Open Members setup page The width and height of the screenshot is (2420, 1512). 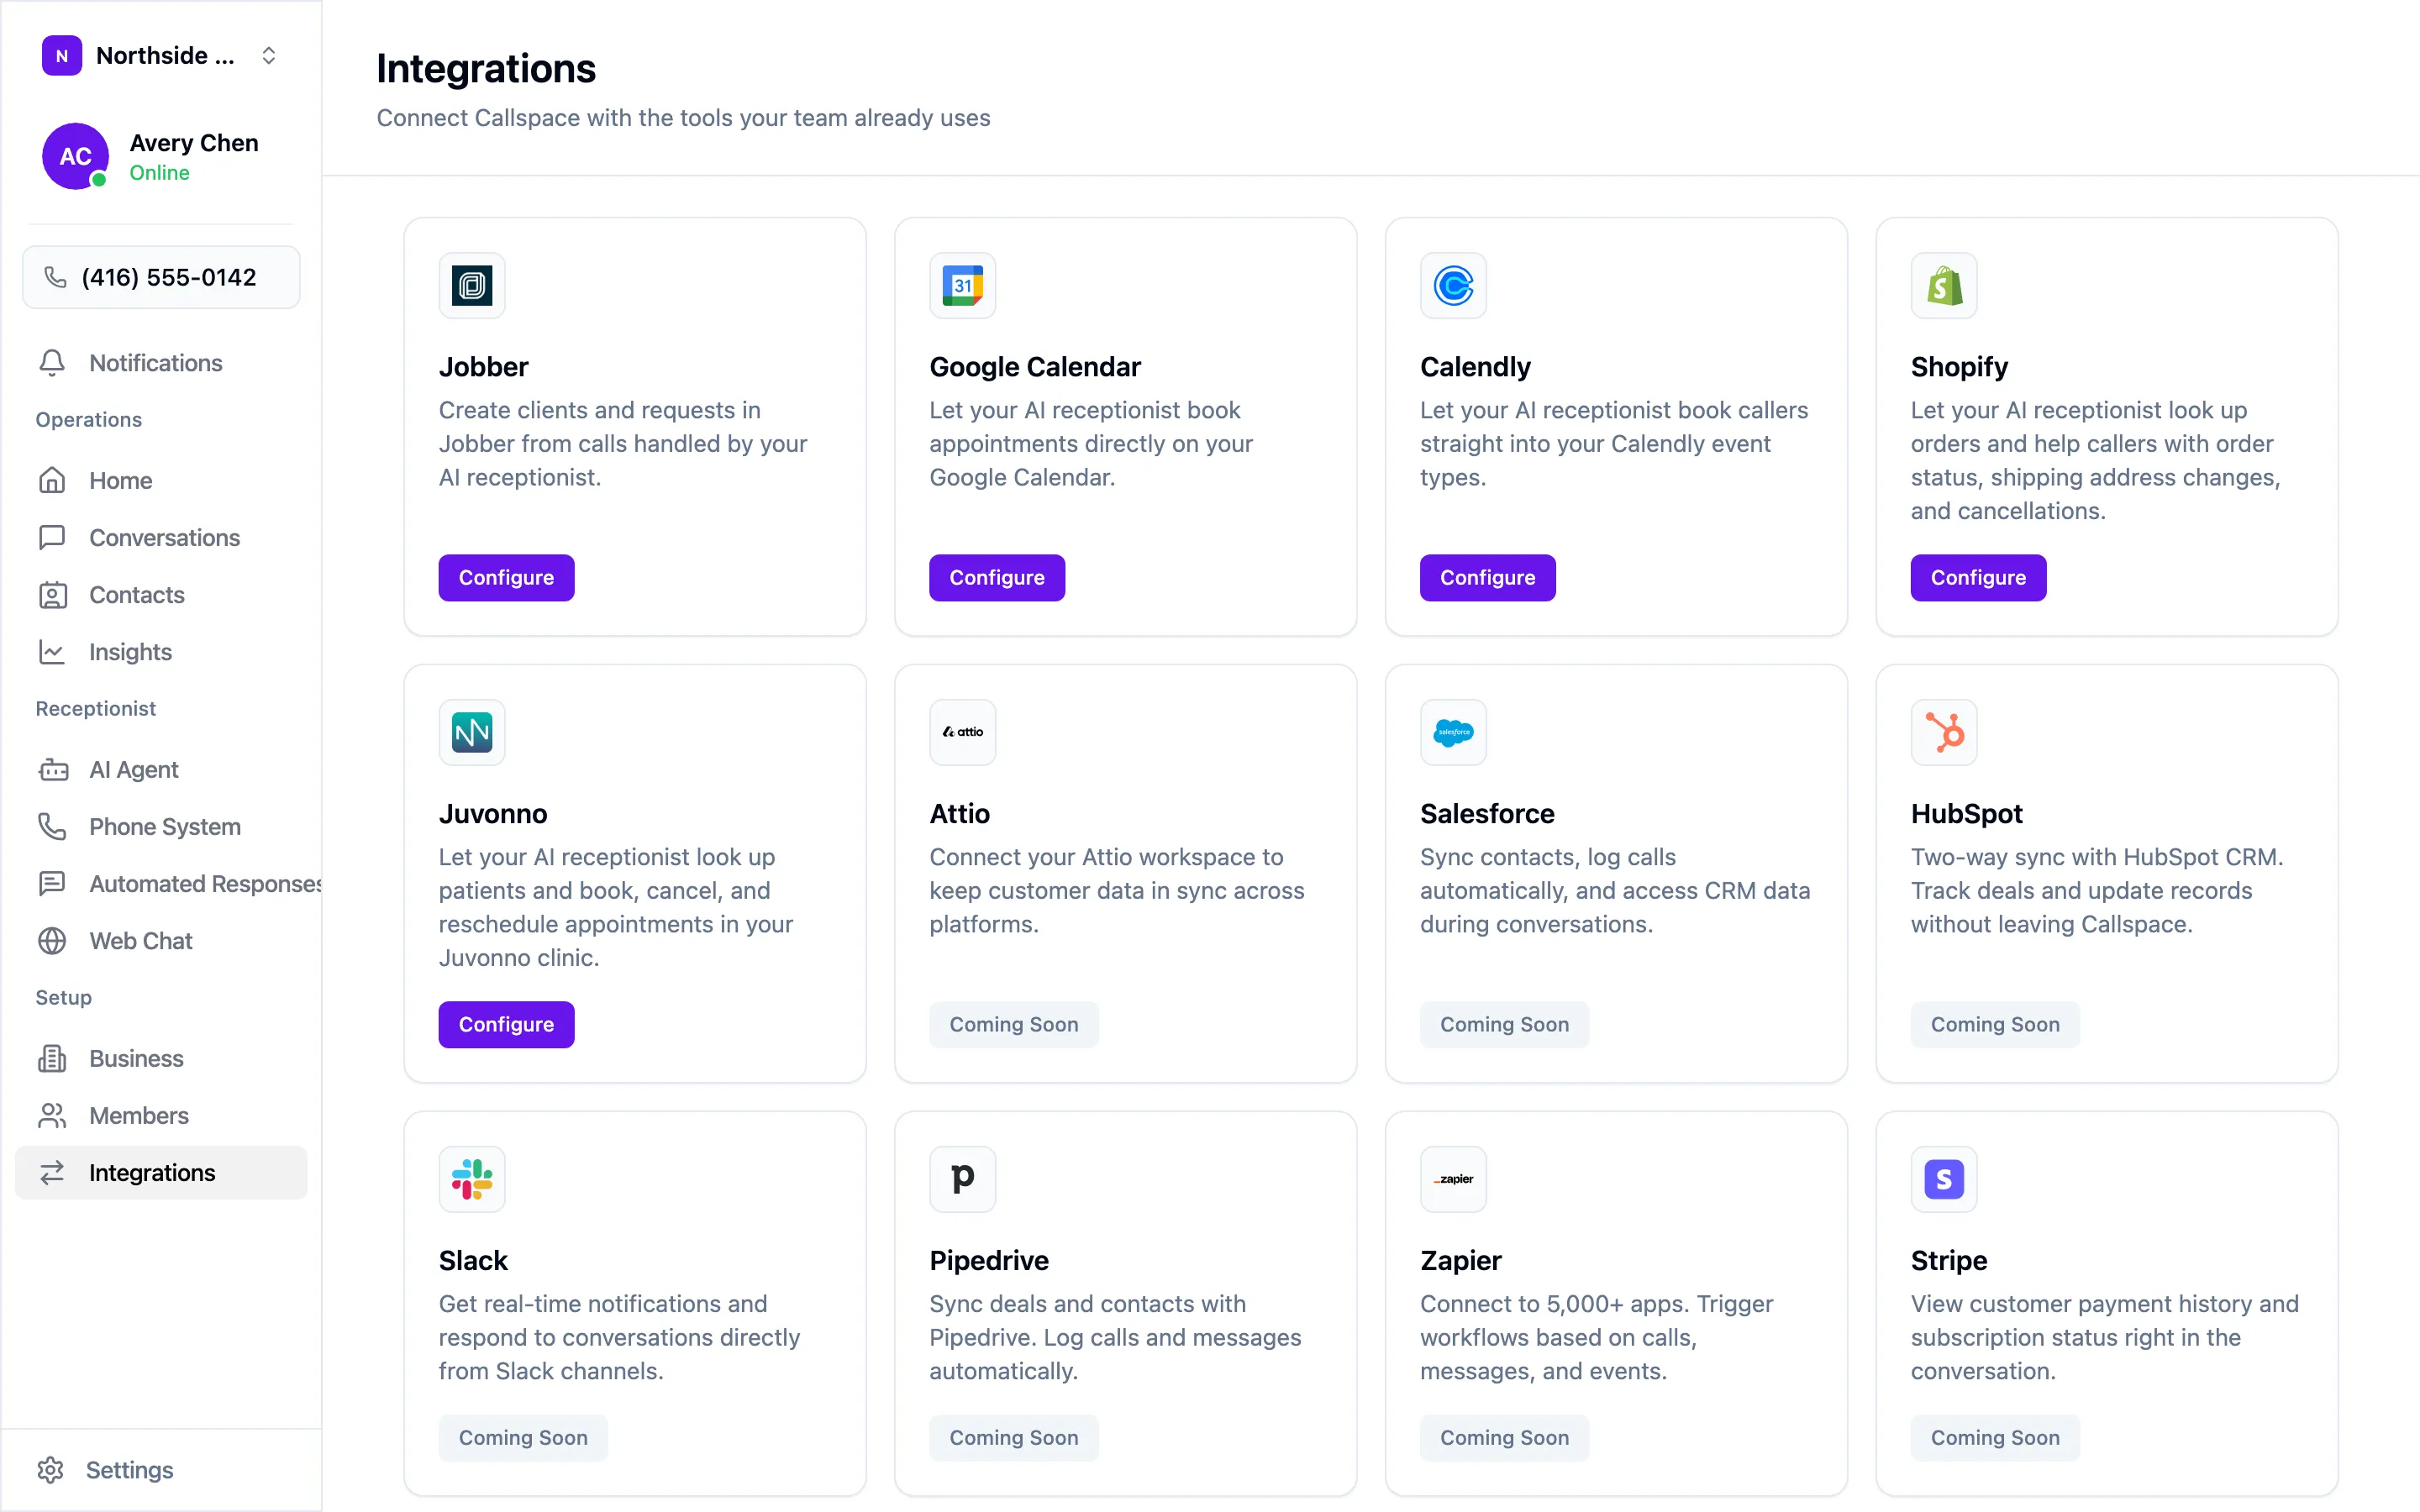coord(161,1115)
